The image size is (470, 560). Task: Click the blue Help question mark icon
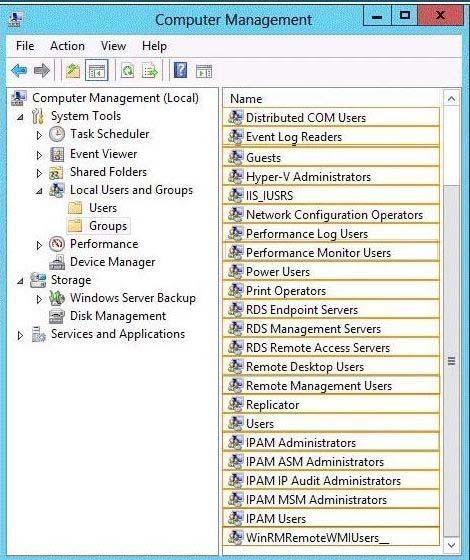click(180, 70)
